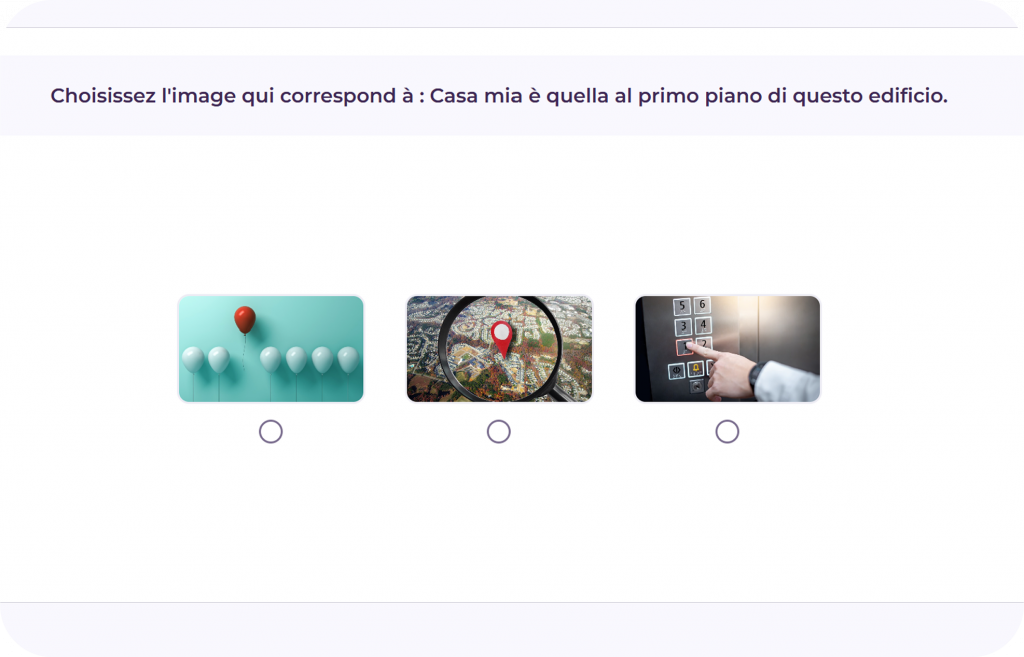Click the red-lit elevator button being pressed
The image size is (1024, 657).
click(684, 347)
